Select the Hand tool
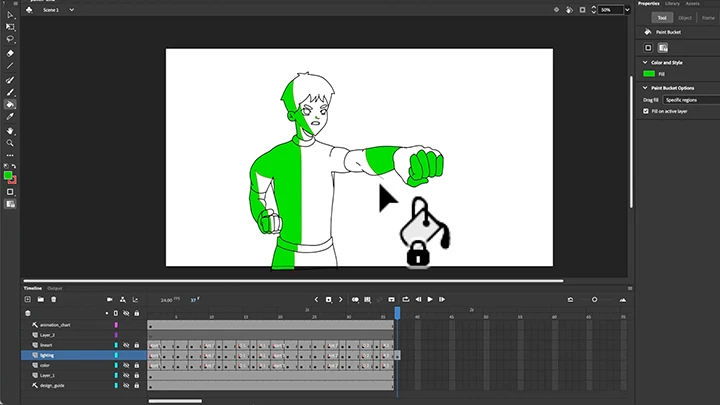The height and width of the screenshot is (405, 720). (10, 131)
